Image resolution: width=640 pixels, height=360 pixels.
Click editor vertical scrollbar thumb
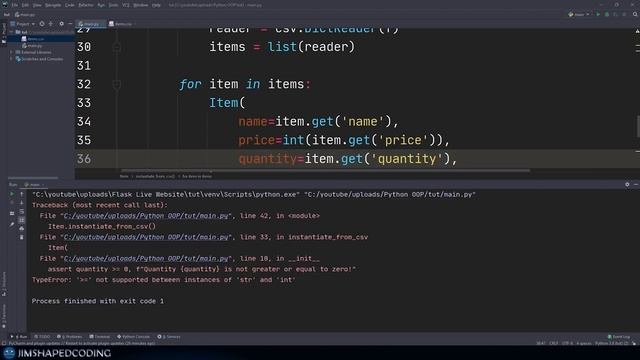tap(638, 127)
